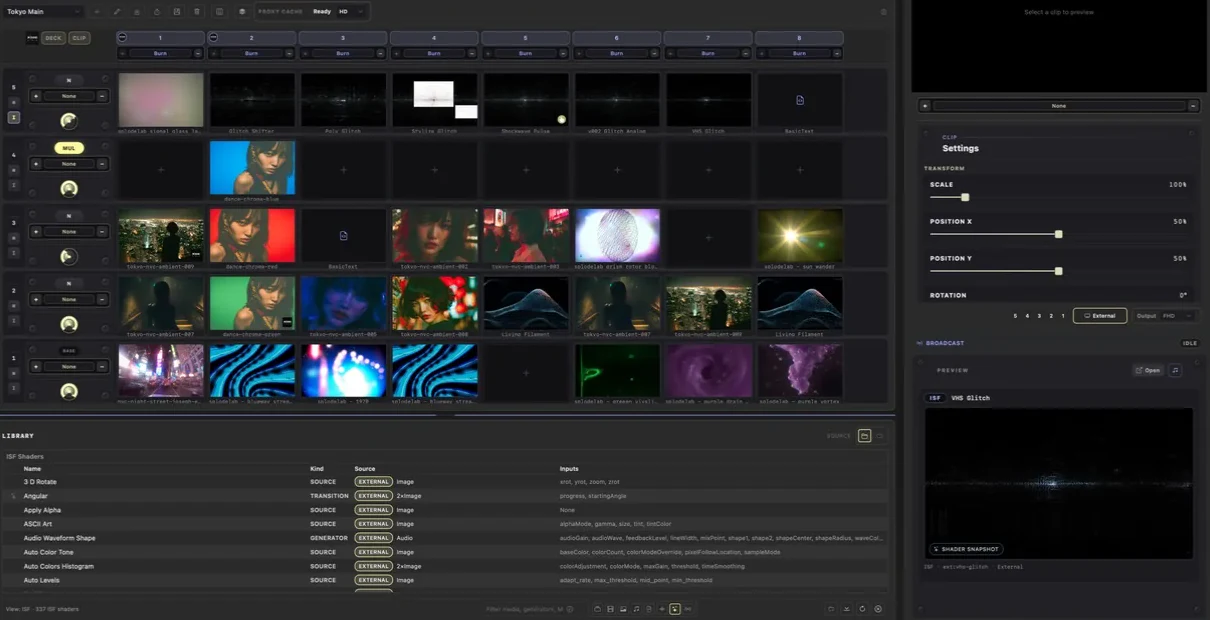This screenshot has width=1210, height=620.
Task: Click the folder filter icon in Library footer
Action: [597, 609]
